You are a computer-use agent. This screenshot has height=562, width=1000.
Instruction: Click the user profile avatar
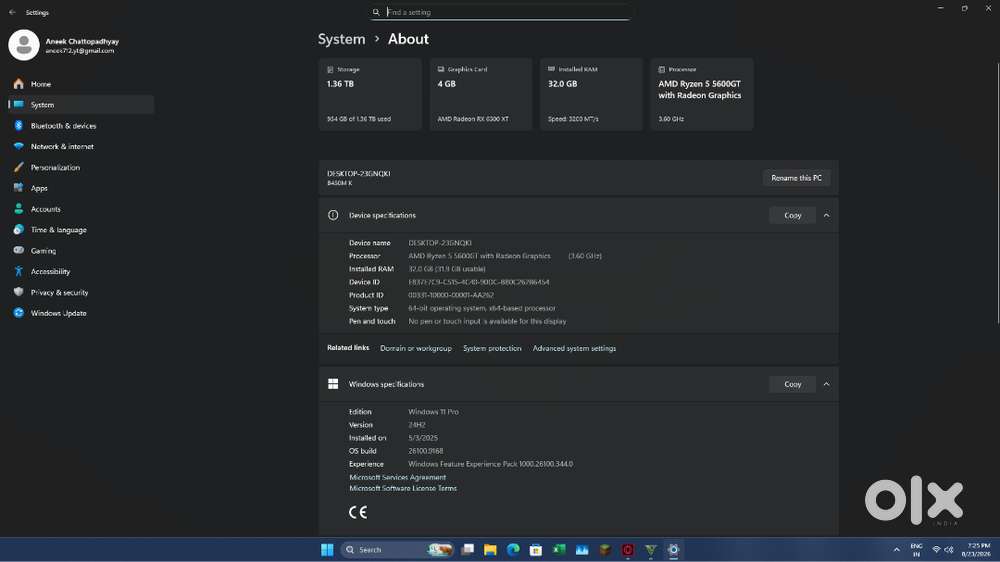coord(24,45)
